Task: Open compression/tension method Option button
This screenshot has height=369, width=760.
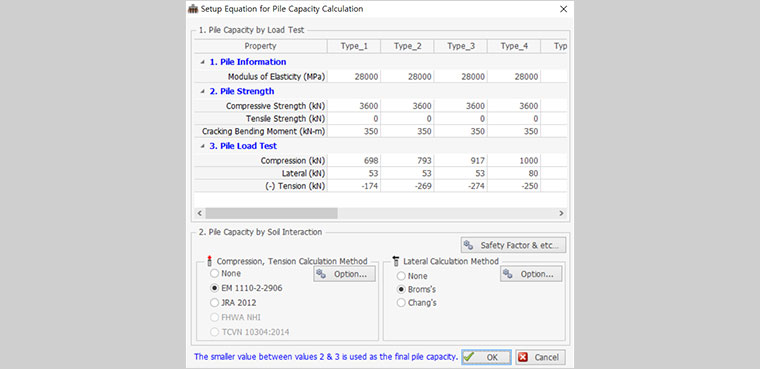Action: tap(345, 274)
